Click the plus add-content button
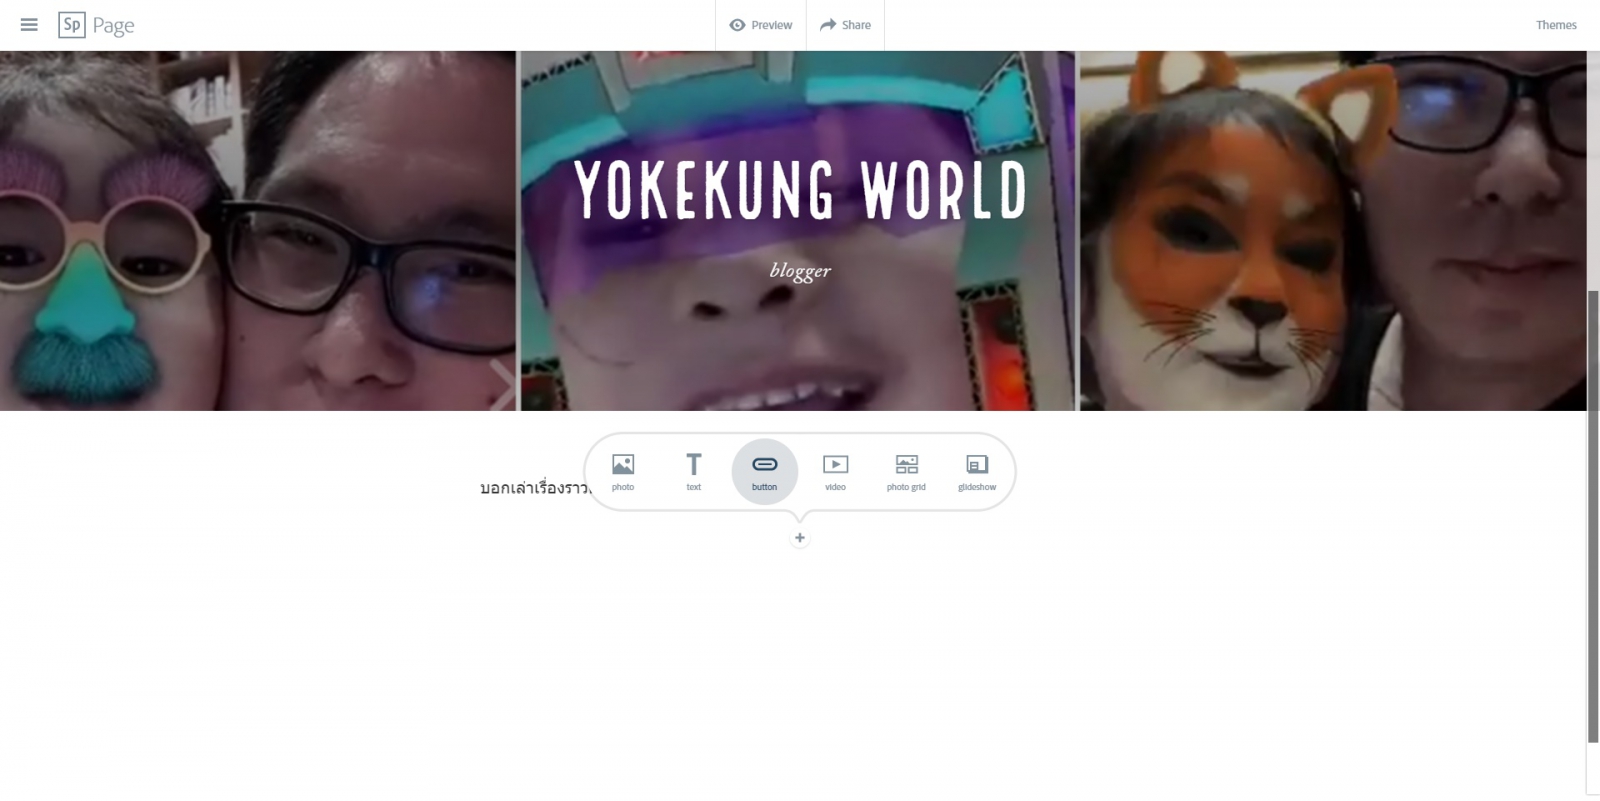 pyautogui.click(x=800, y=538)
